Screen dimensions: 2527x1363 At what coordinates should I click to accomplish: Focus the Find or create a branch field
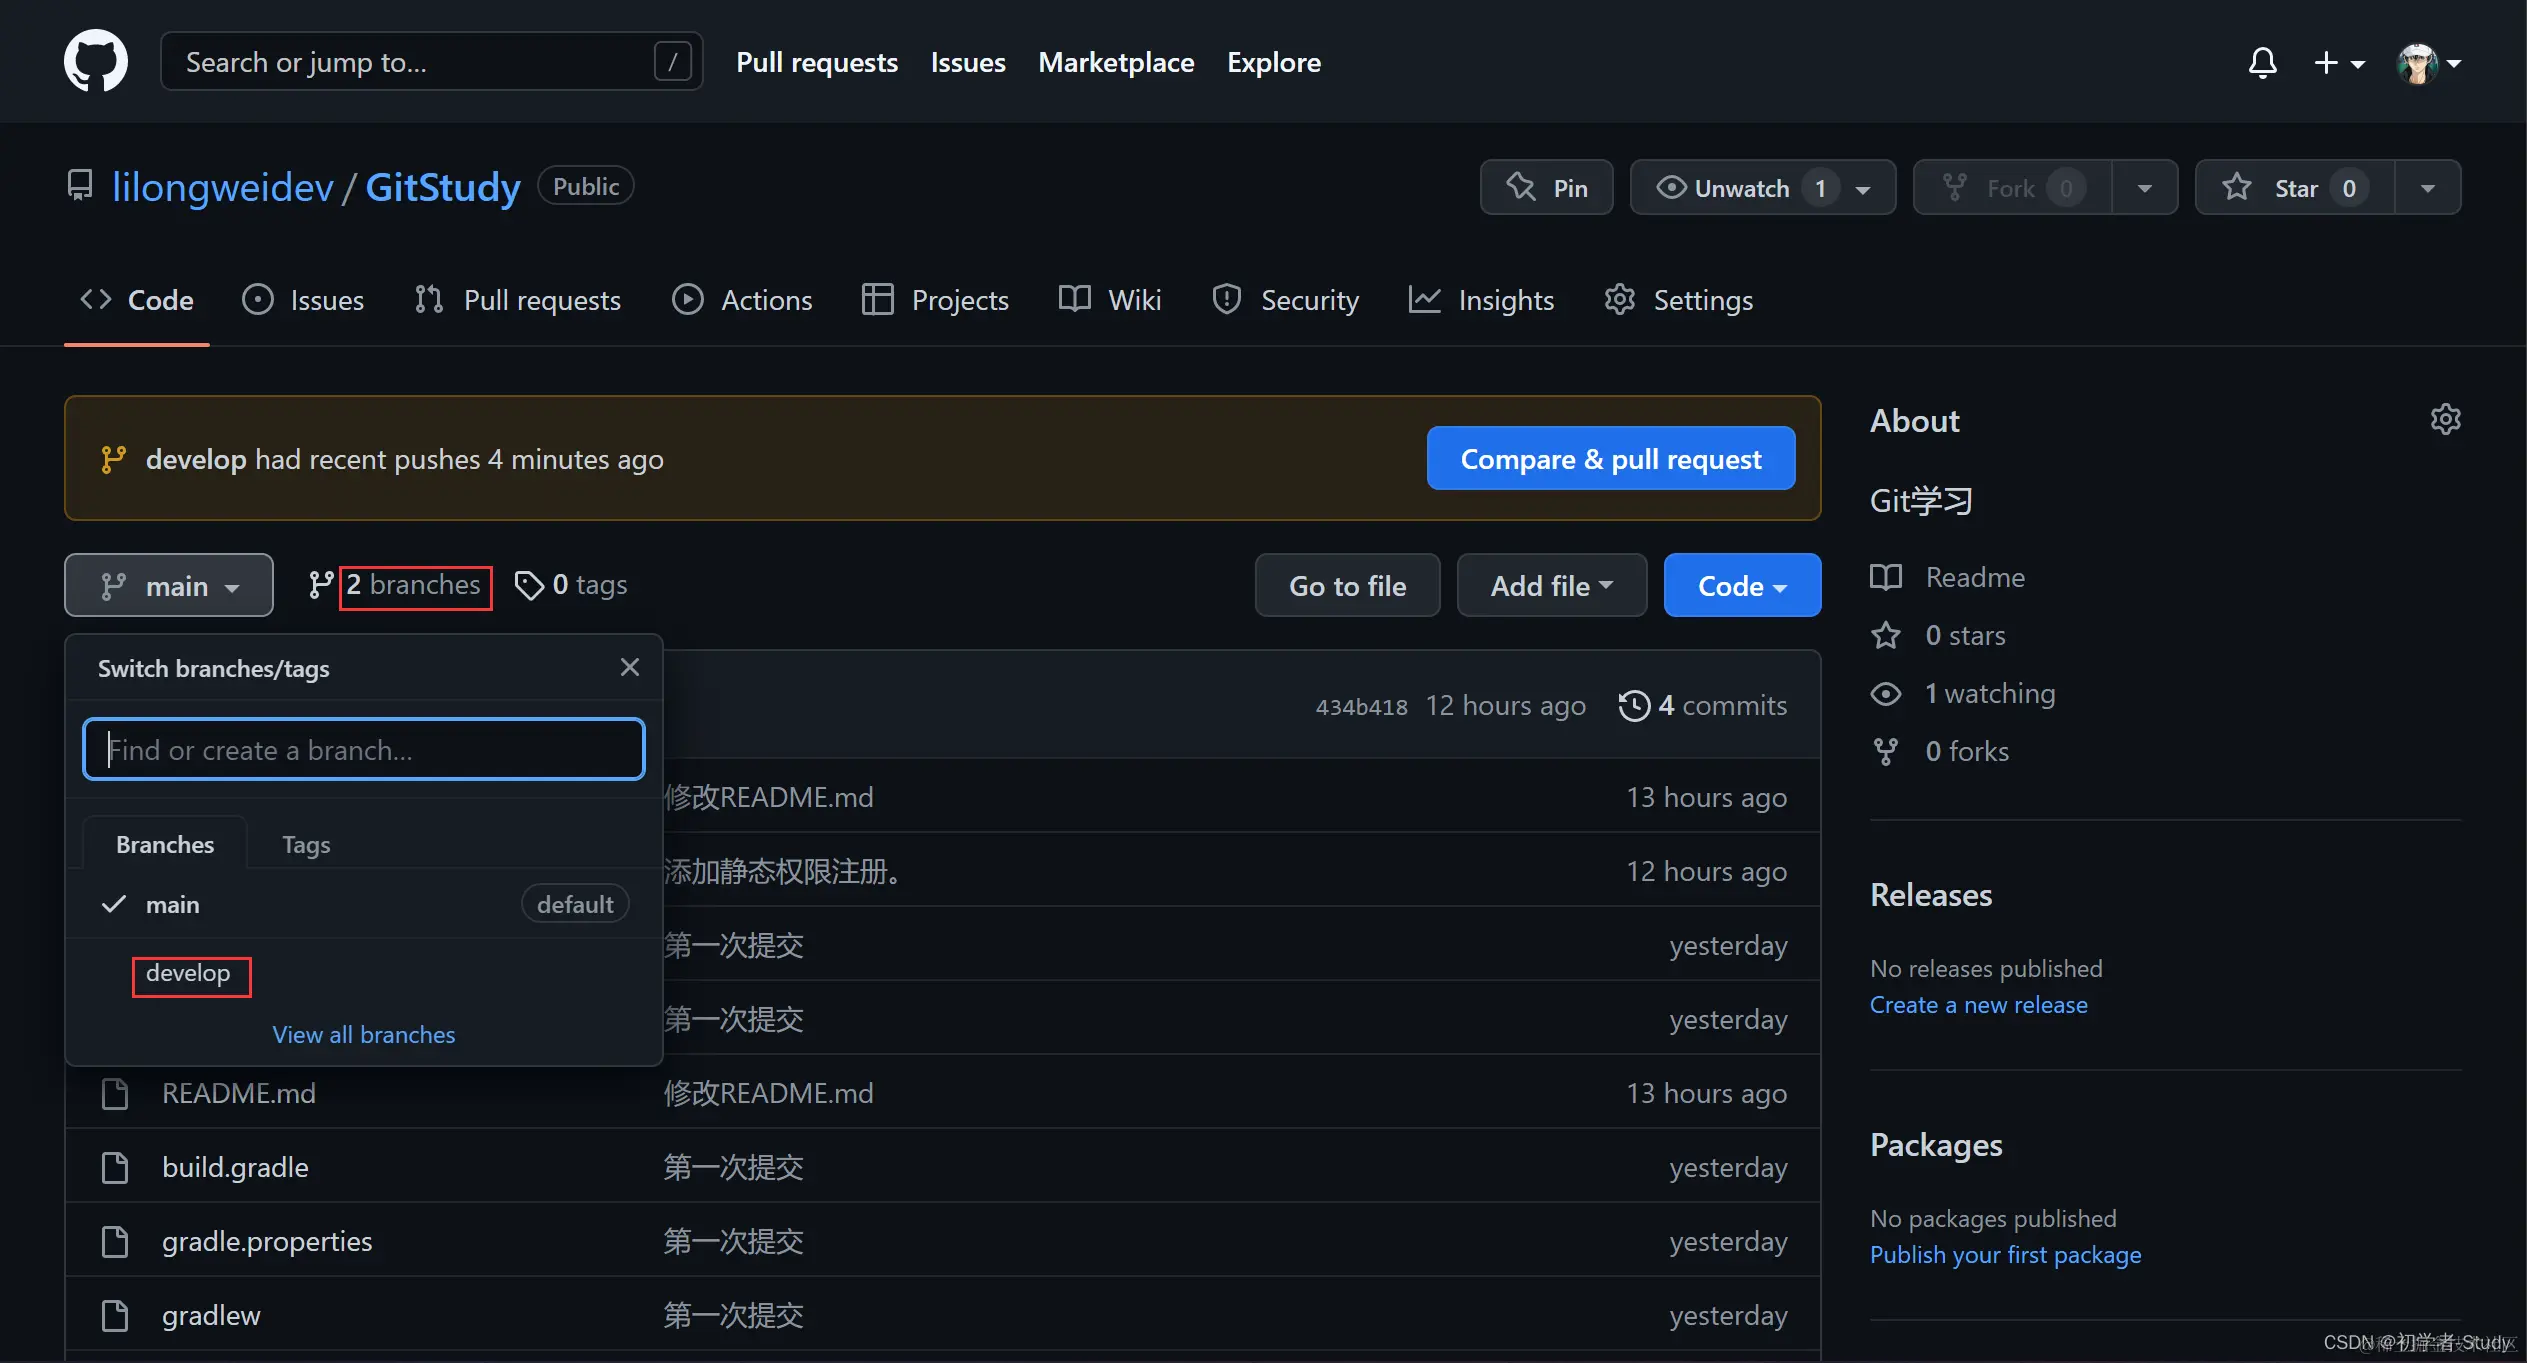363,749
